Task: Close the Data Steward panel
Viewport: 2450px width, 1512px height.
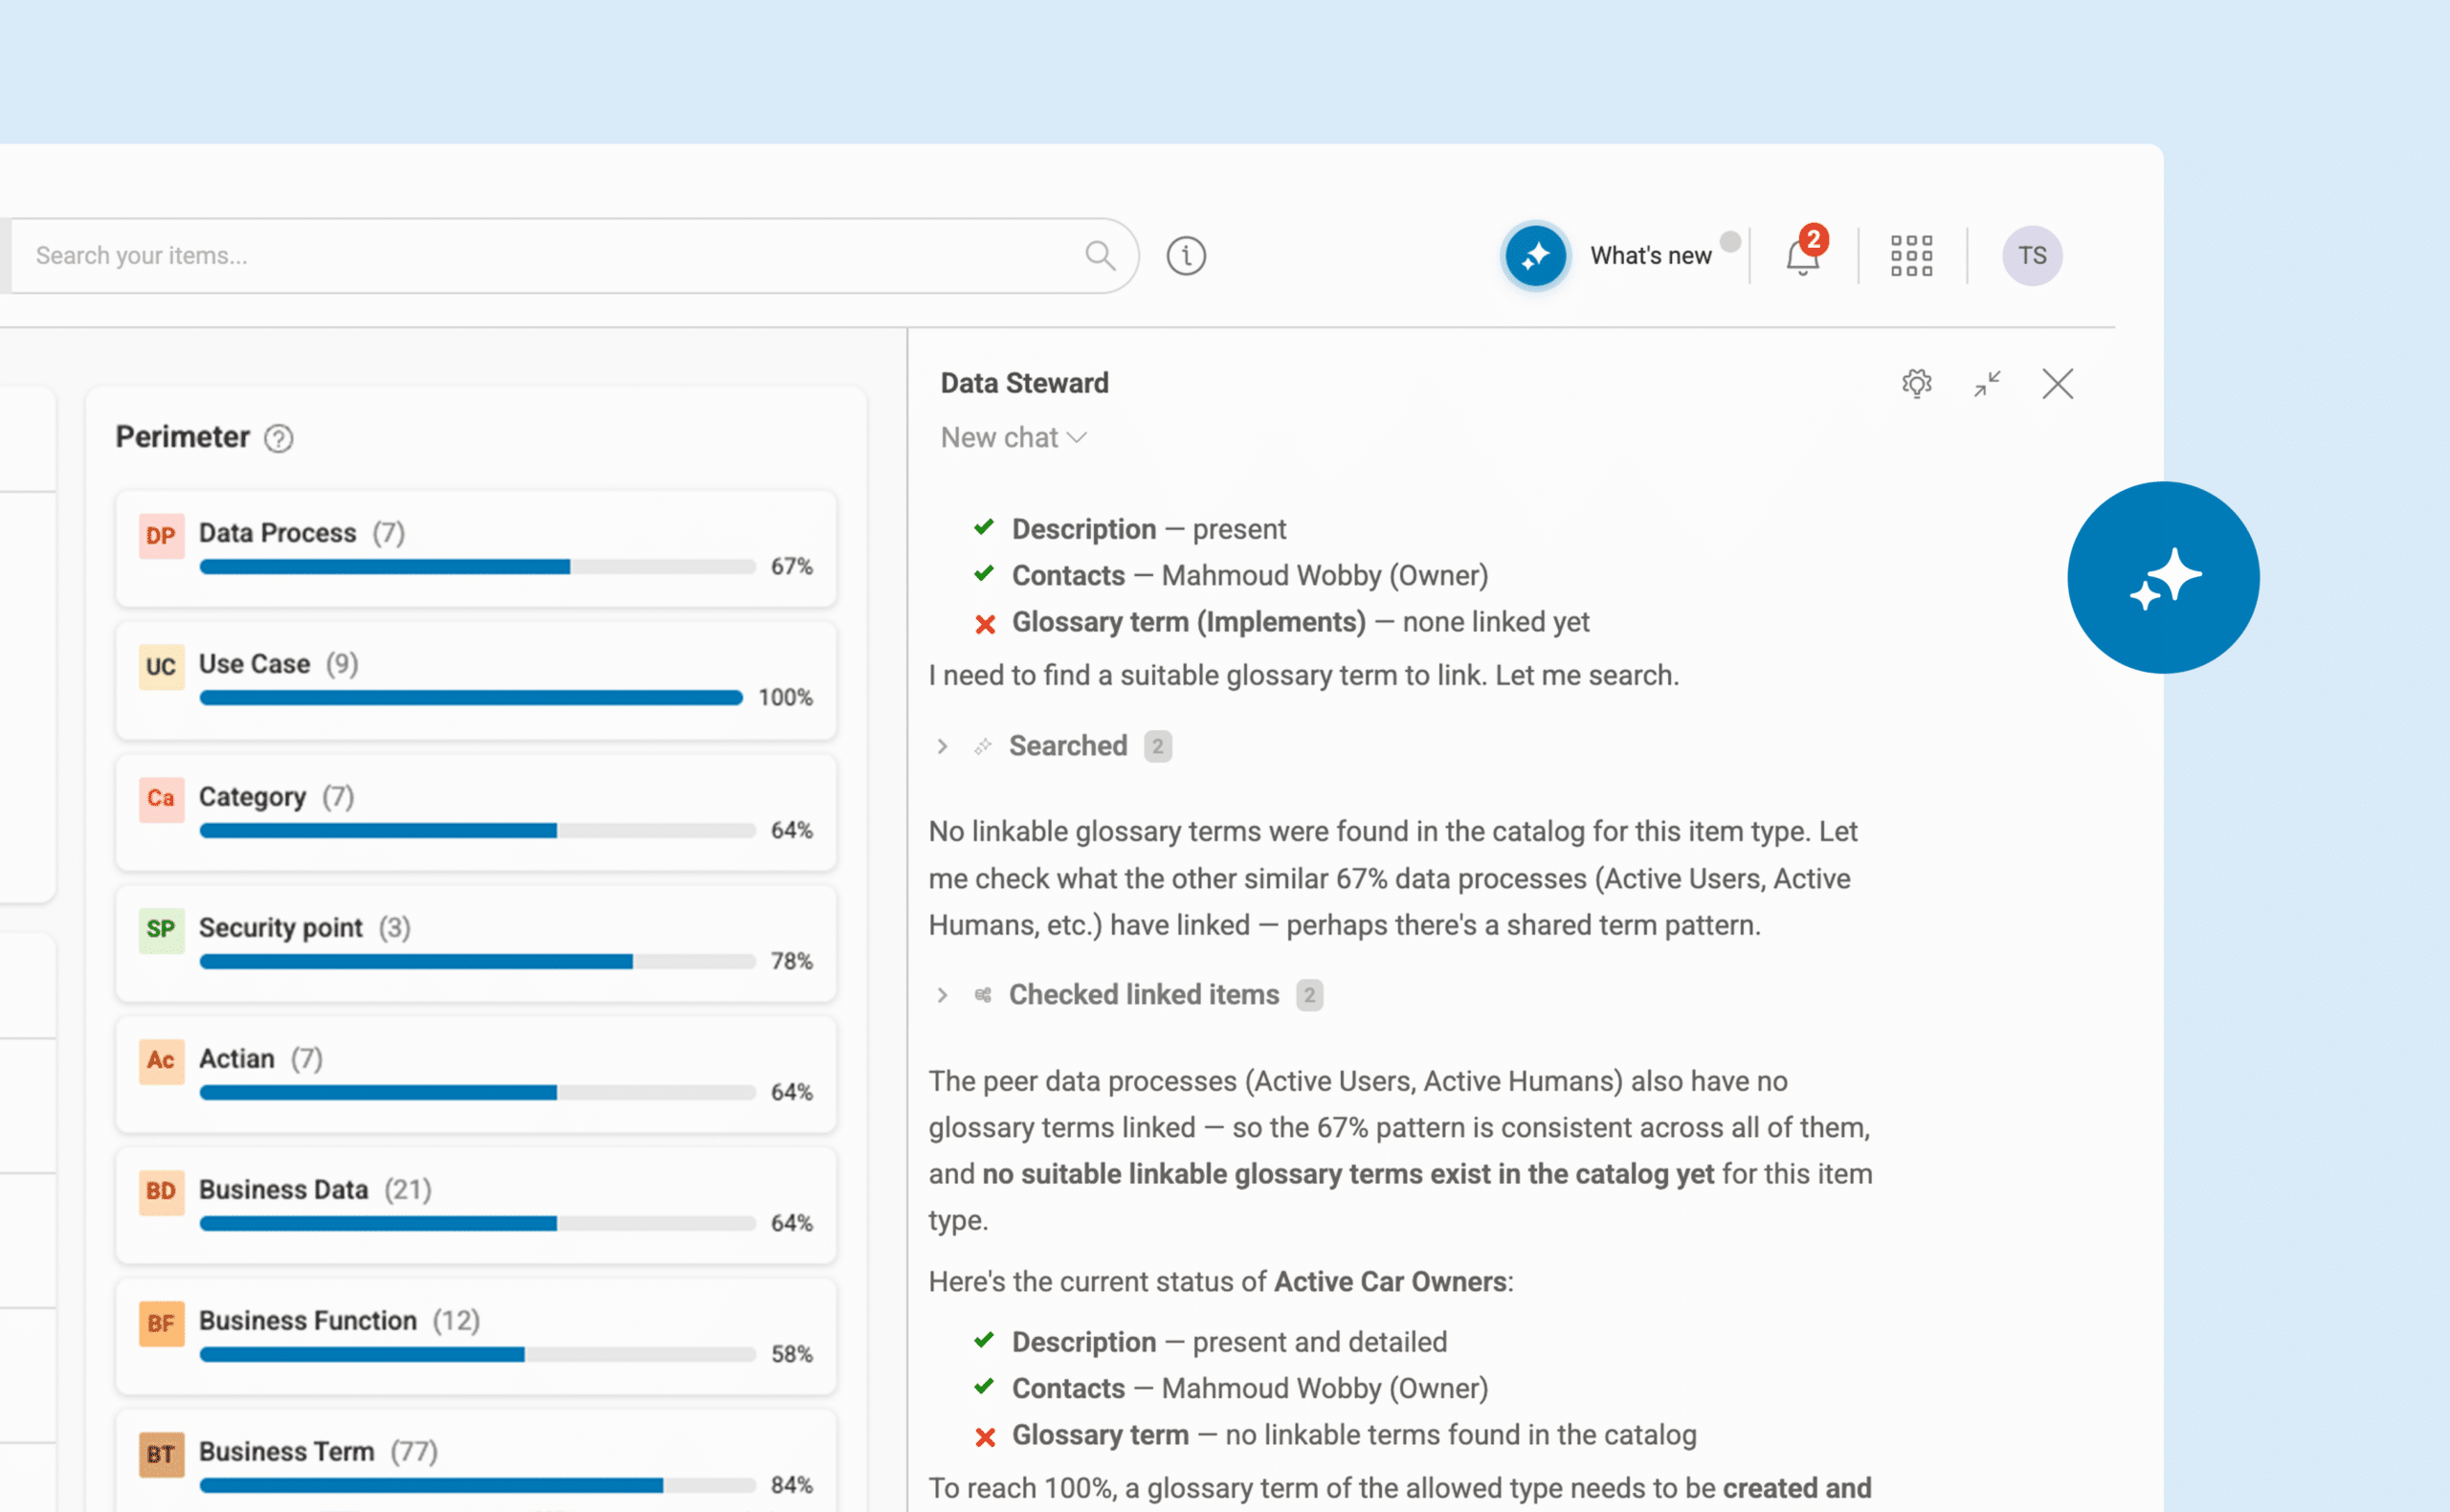Action: (x=2057, y=383)
